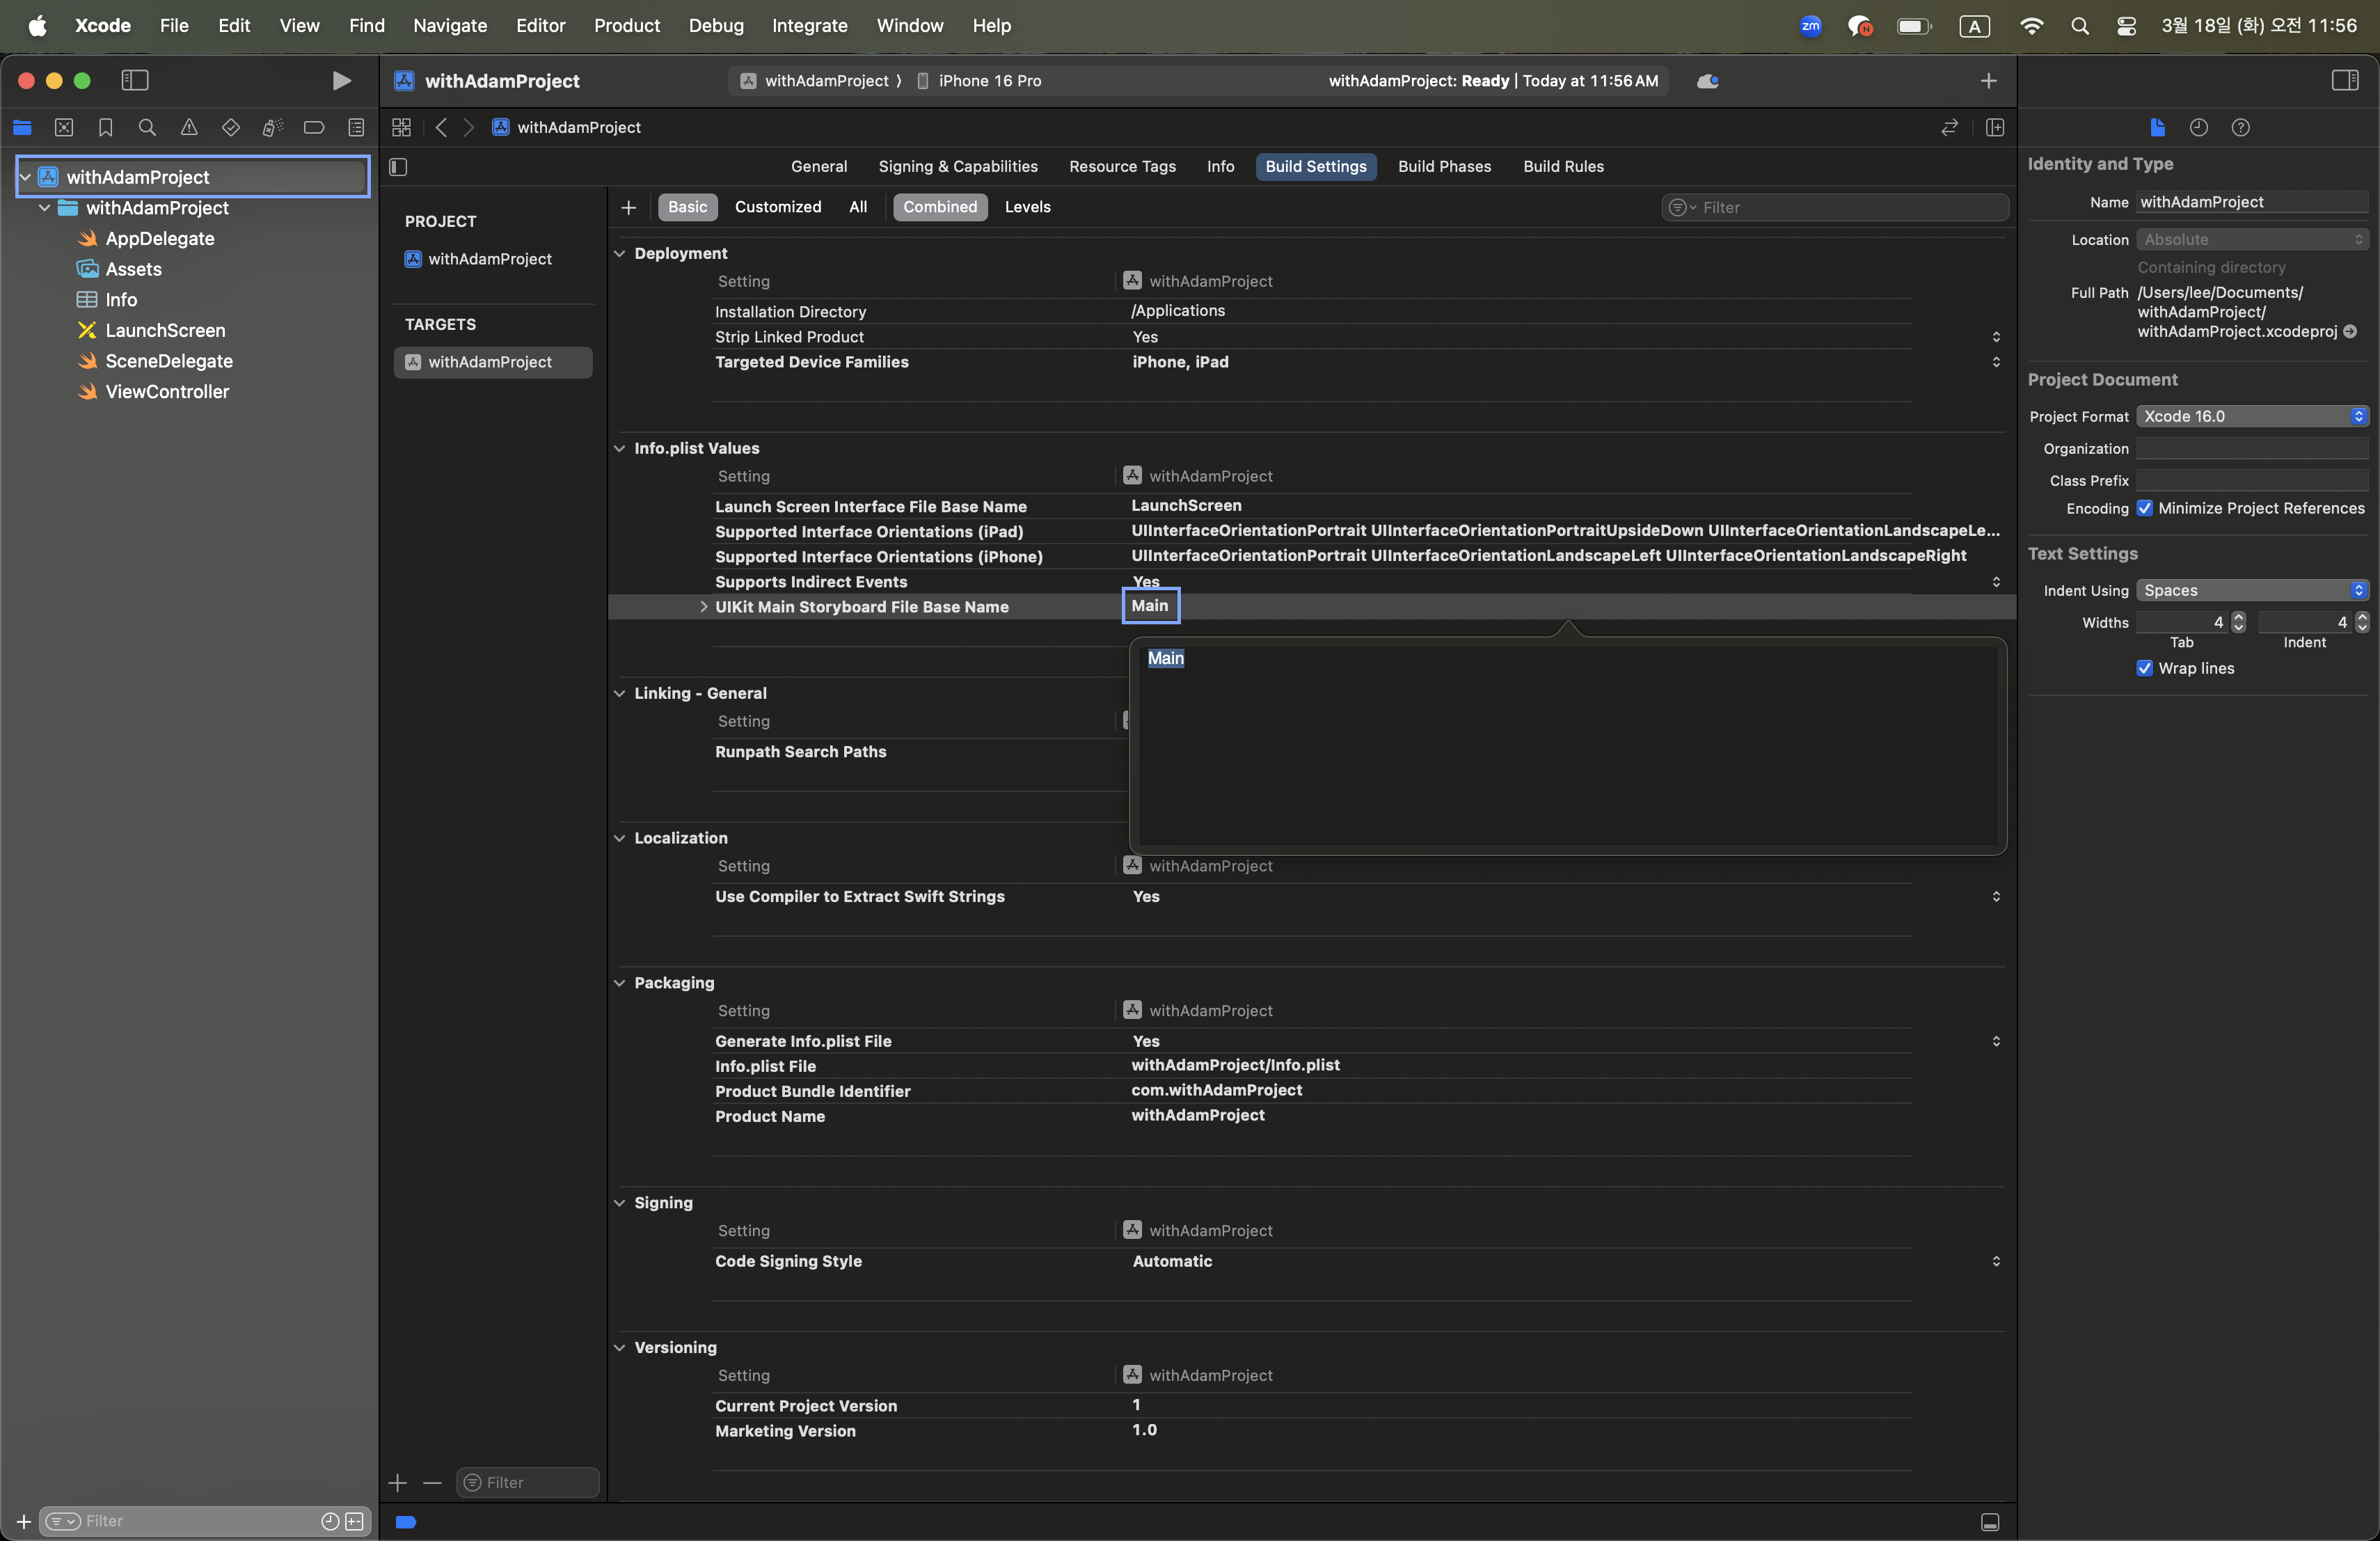Collapse the Info.plist Values section
This screenshot has width=2380, height=1541.
click(x=619, y=448)
